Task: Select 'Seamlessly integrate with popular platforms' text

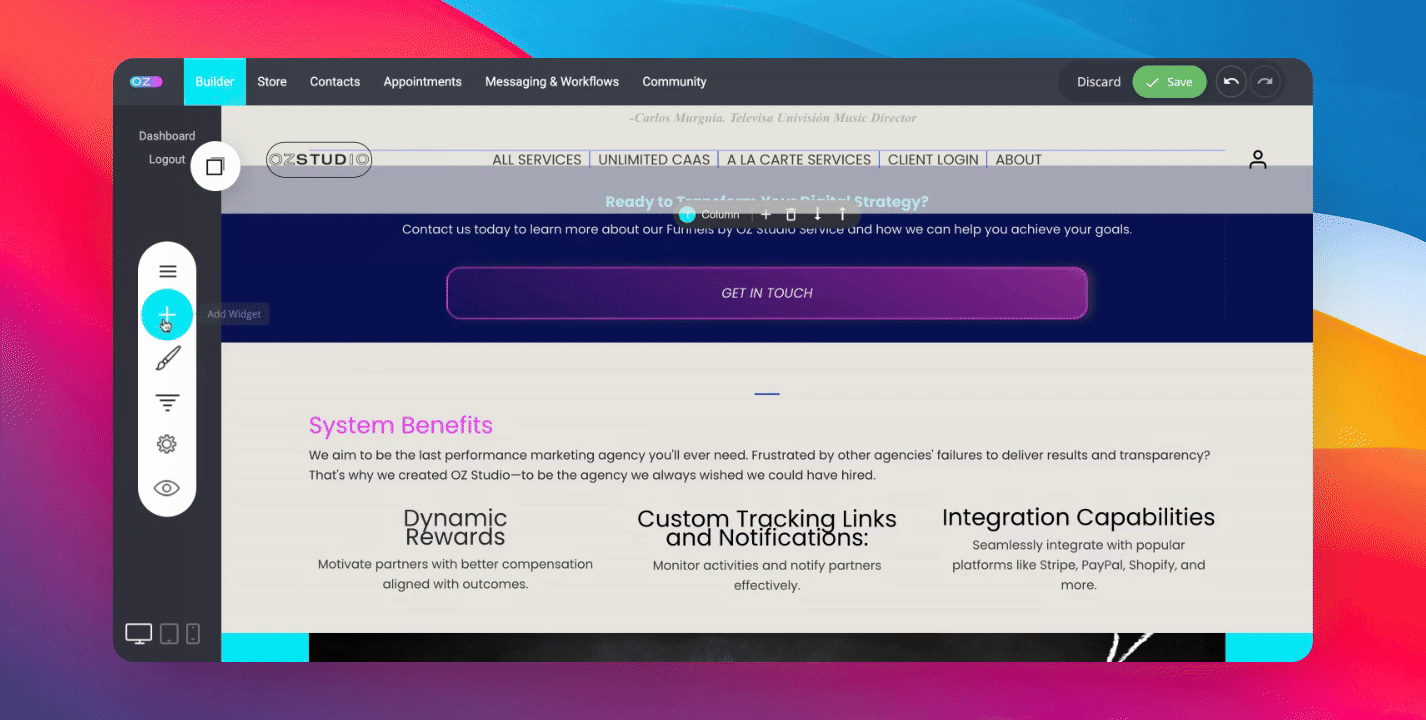Action: coord(1078,565)
